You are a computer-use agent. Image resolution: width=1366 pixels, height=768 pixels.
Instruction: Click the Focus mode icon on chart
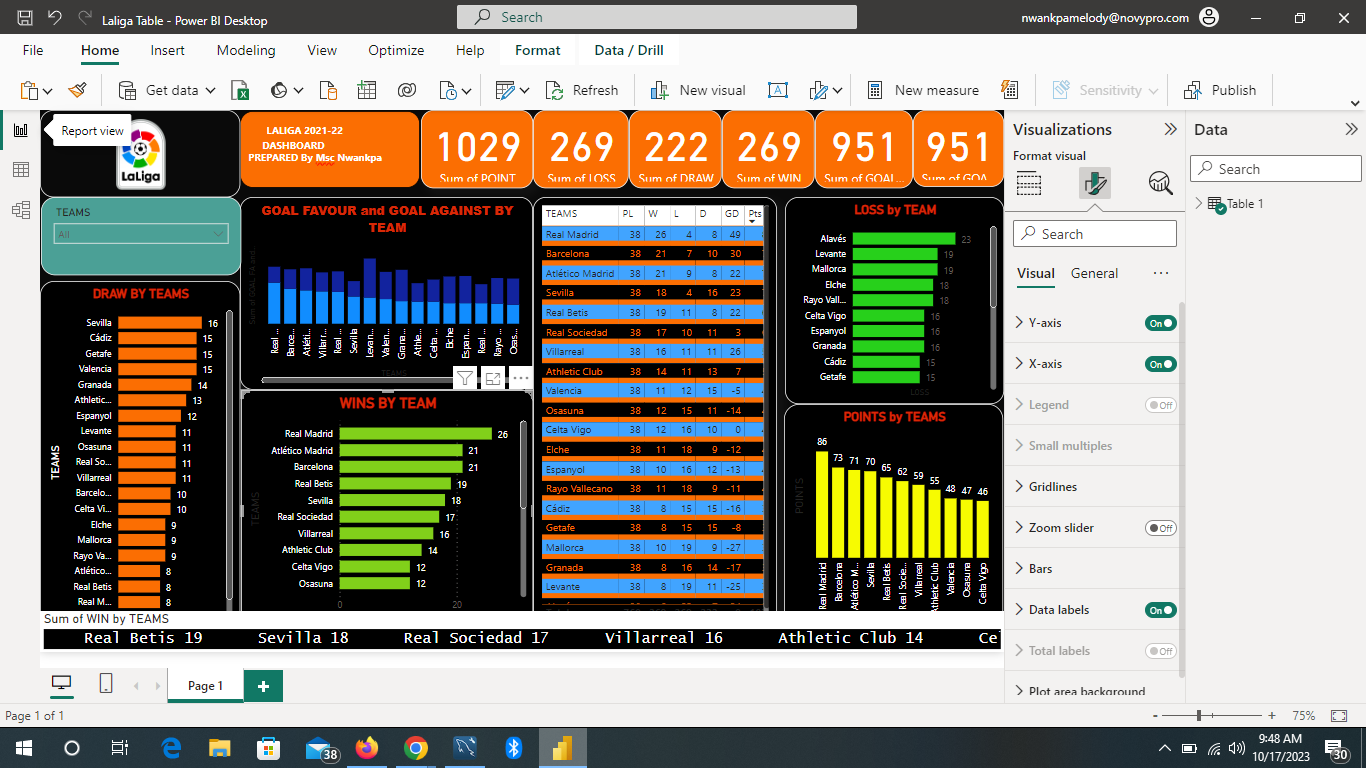[x=493, y=378]
